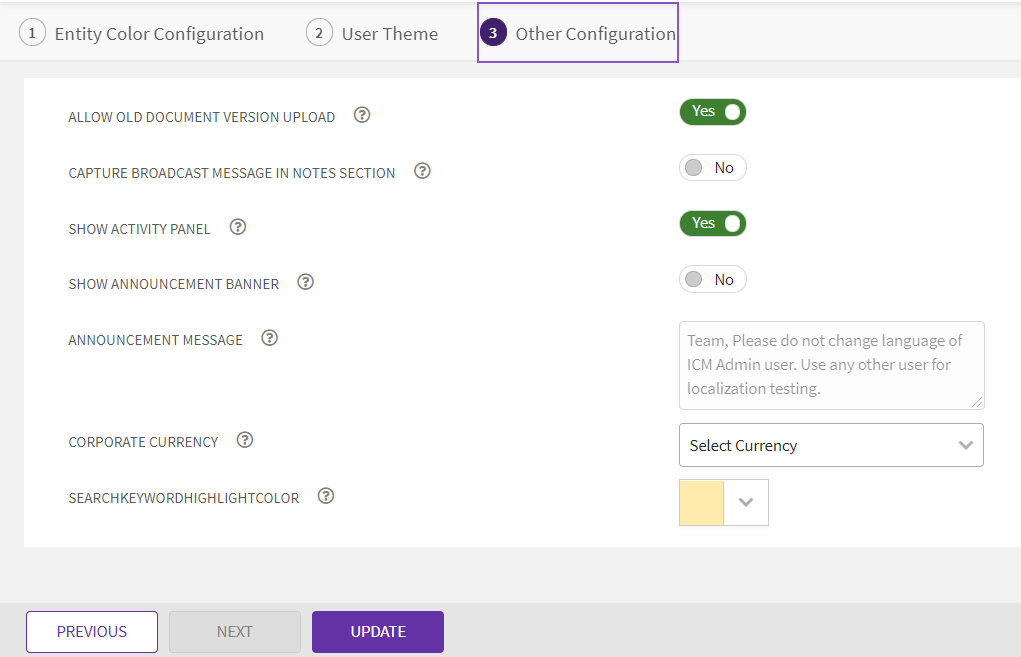The image size is (1021, 657).
Task: Open the Select Currency dropdown
Action: [x=830, y=445]
